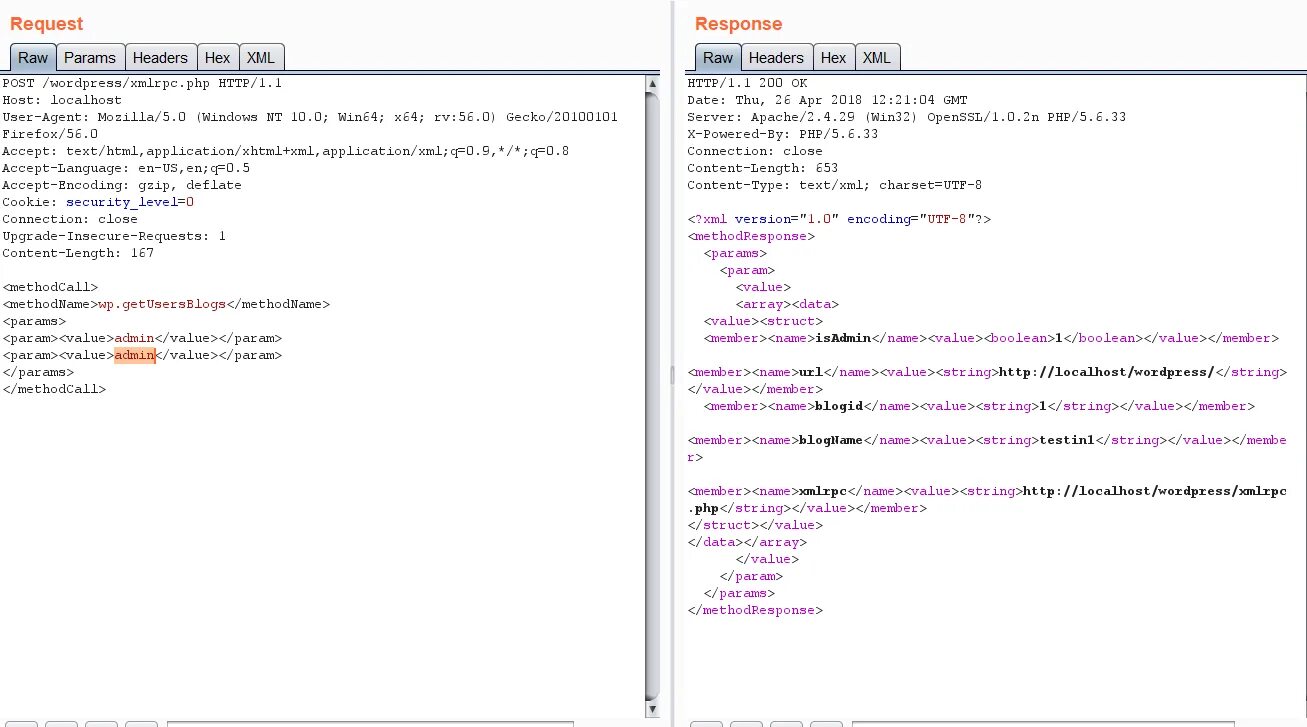Click the </data></array> closing line
The height and width of the screenshot is (727, 1307).
pyautogui.click(x=747, y=542)
